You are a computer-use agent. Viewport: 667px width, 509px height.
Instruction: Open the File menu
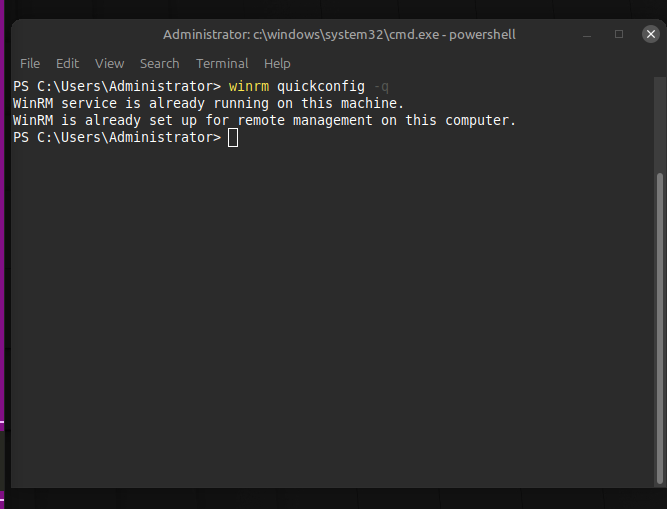pyautogui.click(x=30, y=63)
